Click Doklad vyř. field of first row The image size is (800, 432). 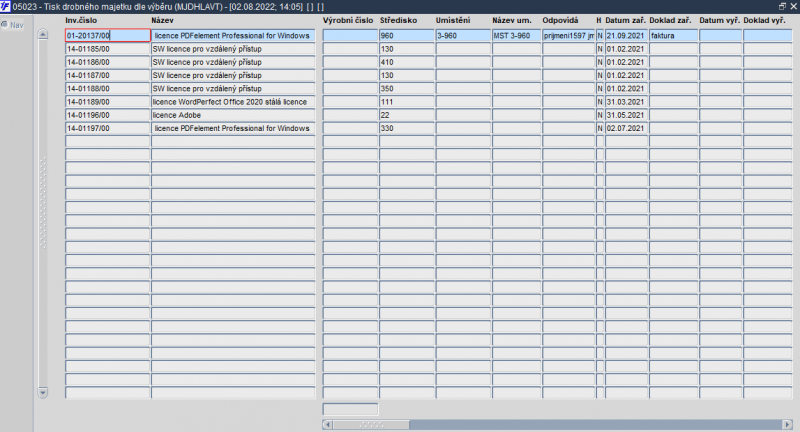click(x=768, y=35)
